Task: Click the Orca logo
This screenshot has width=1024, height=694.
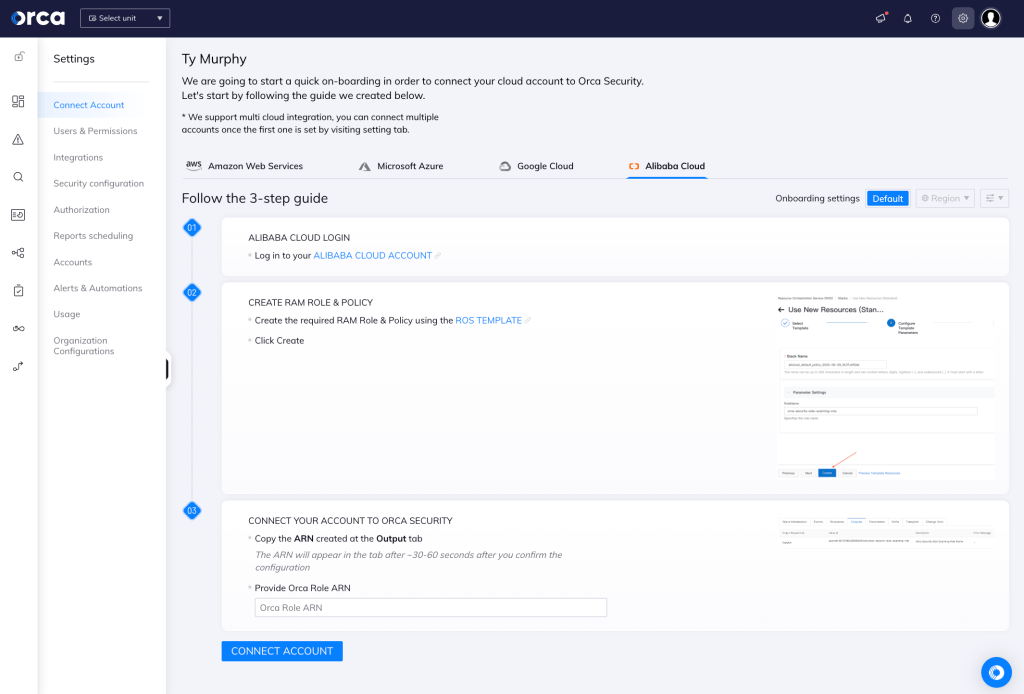Action: click(x=38, y=18)
